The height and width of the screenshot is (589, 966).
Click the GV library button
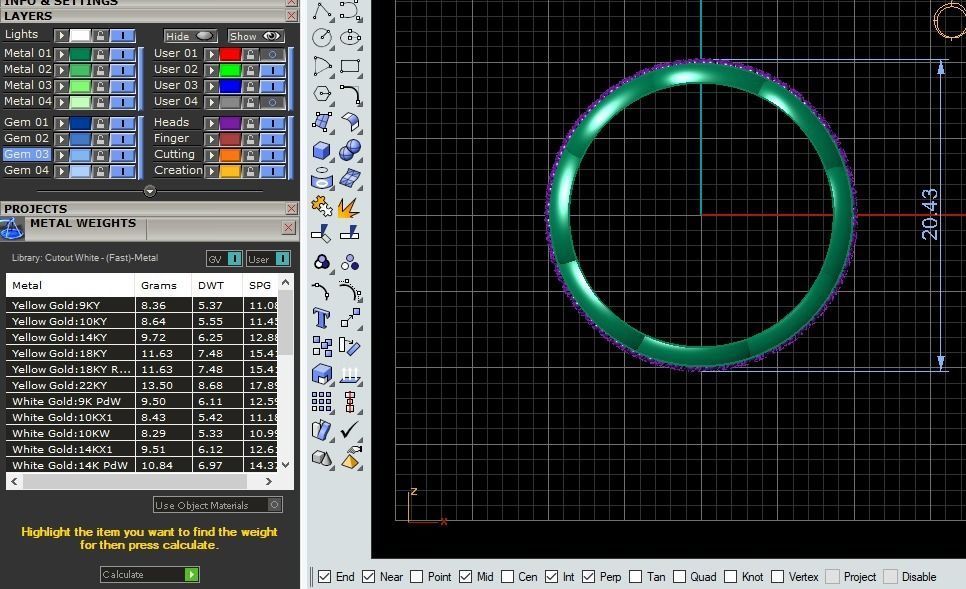tap(224, 259)
